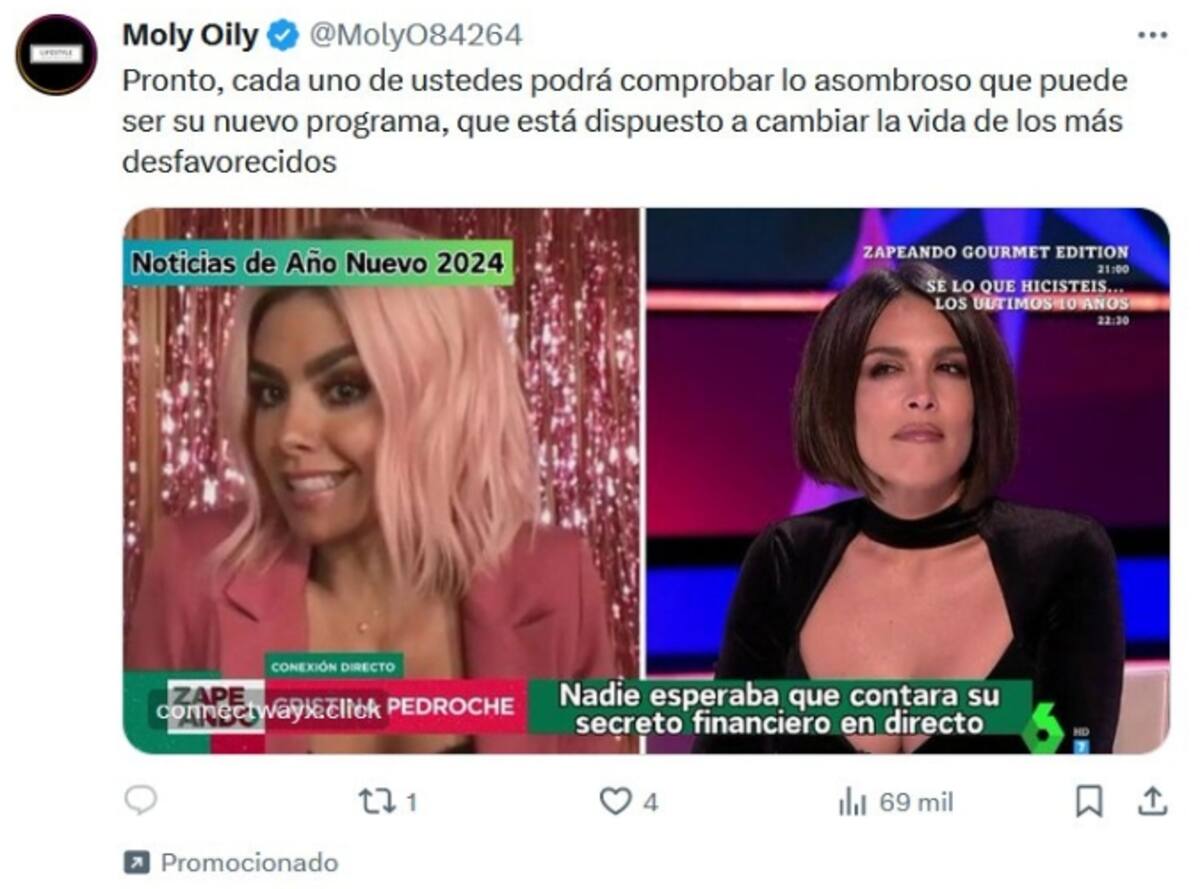Click the Promocionado arrow icon
1200x889 pixels.
tap(136, 862)
